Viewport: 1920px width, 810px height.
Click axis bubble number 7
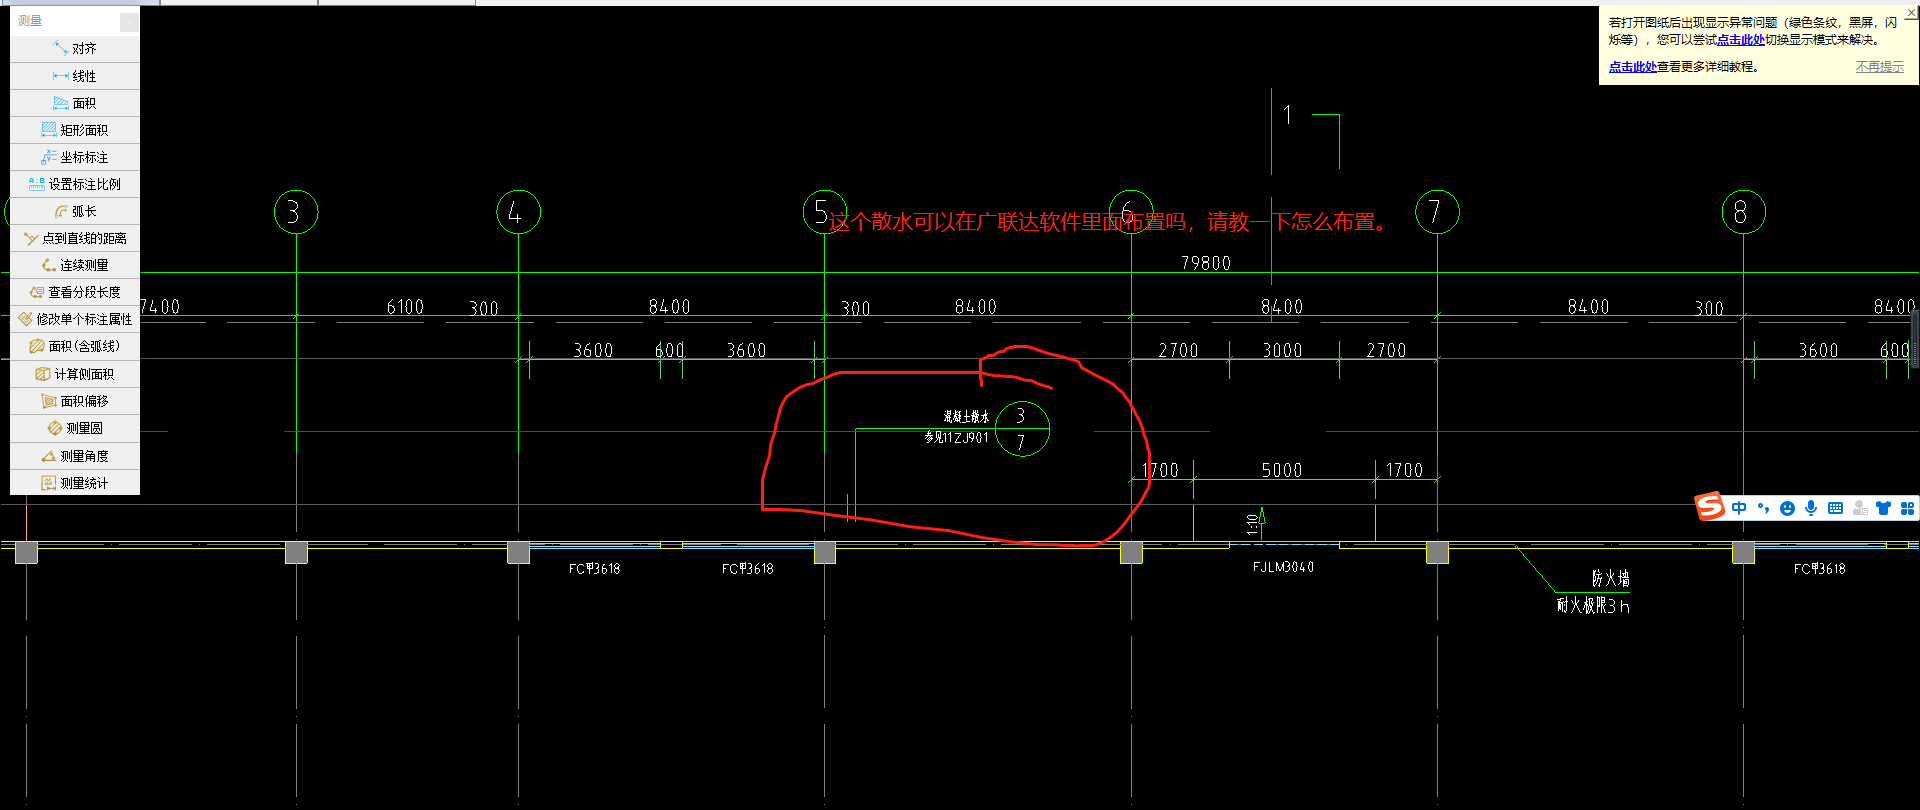pos(1437,212)
